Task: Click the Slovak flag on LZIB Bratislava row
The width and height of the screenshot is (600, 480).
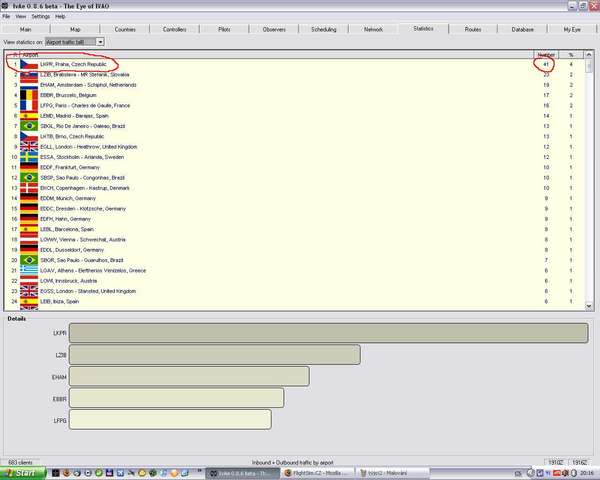Action: click(x=29, y=76)
